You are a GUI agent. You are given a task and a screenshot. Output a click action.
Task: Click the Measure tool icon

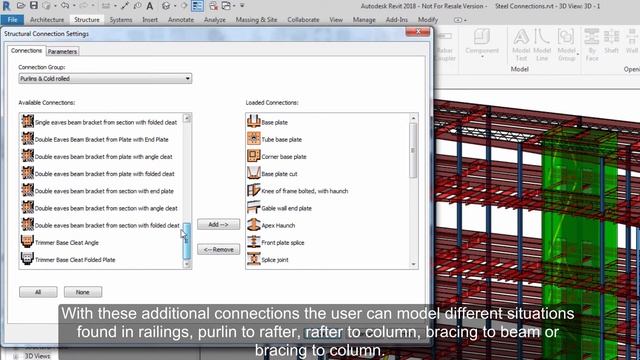tap(106, 6)
